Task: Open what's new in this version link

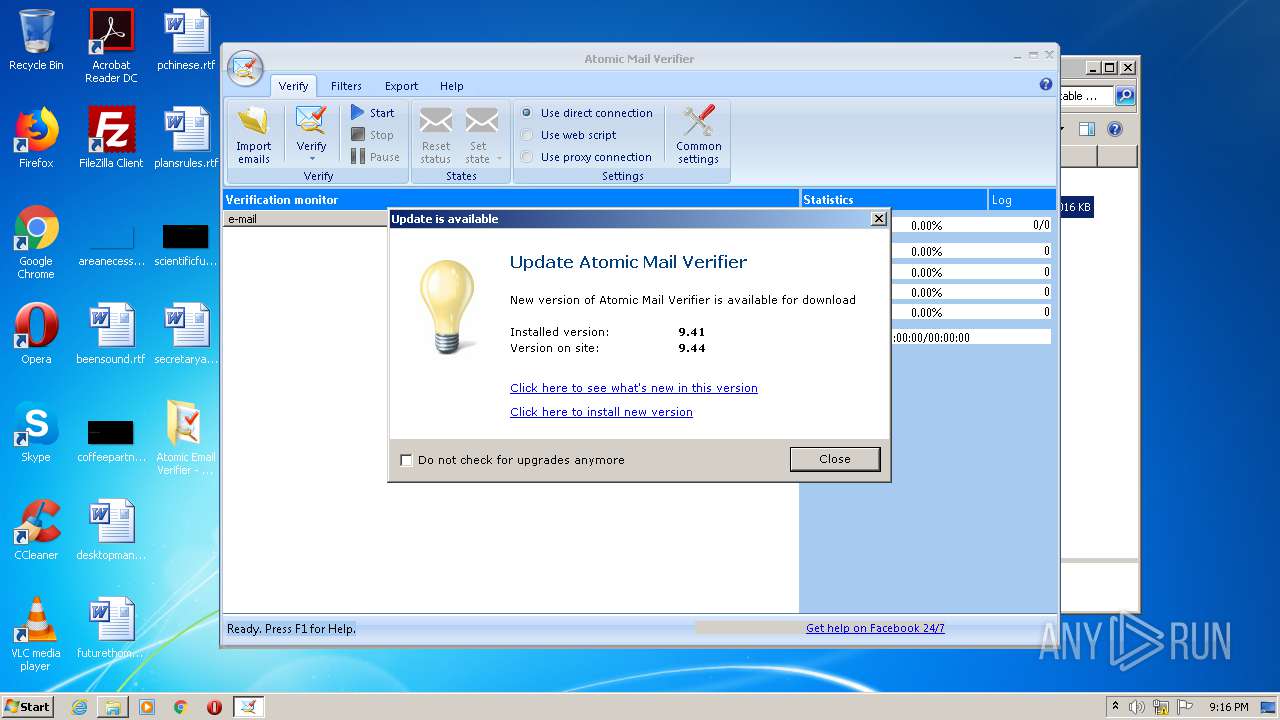Action: point(634,388)
